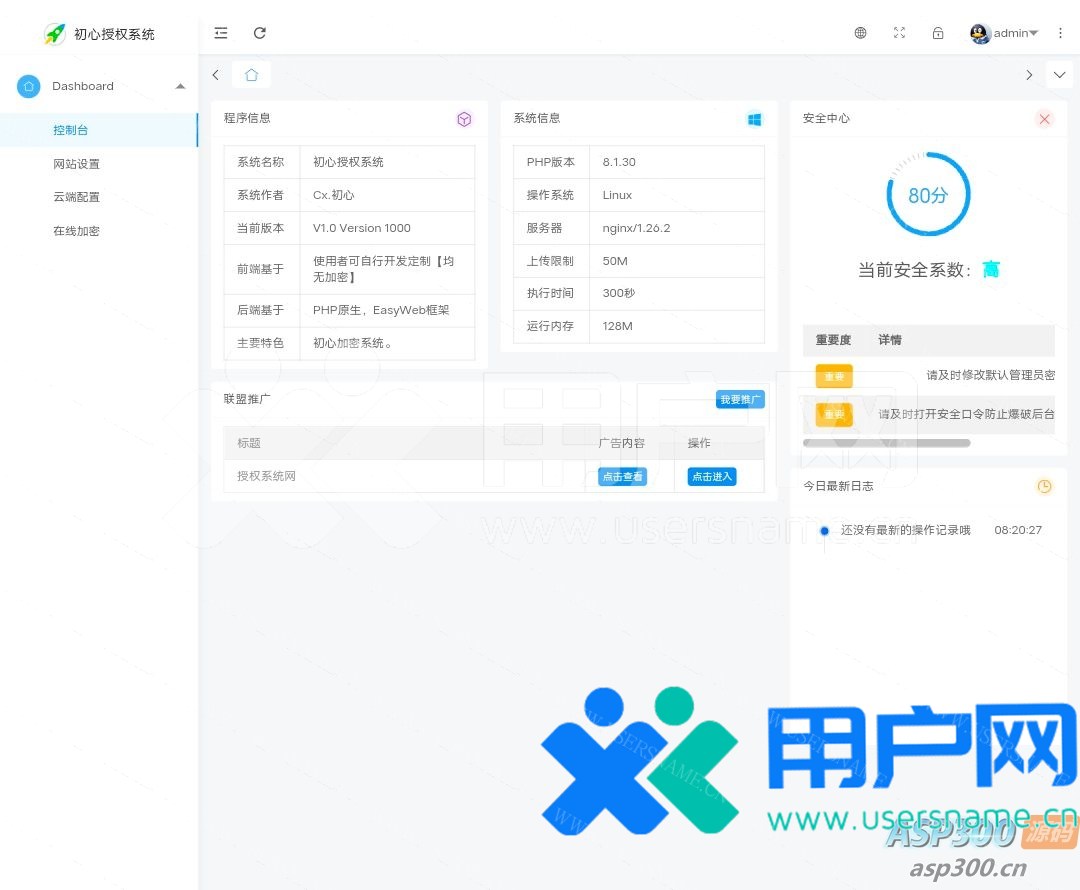This screenshot has height=890, width=1080.
Task: Click the Windows icon in 系统信息
Action: (754, 119)
